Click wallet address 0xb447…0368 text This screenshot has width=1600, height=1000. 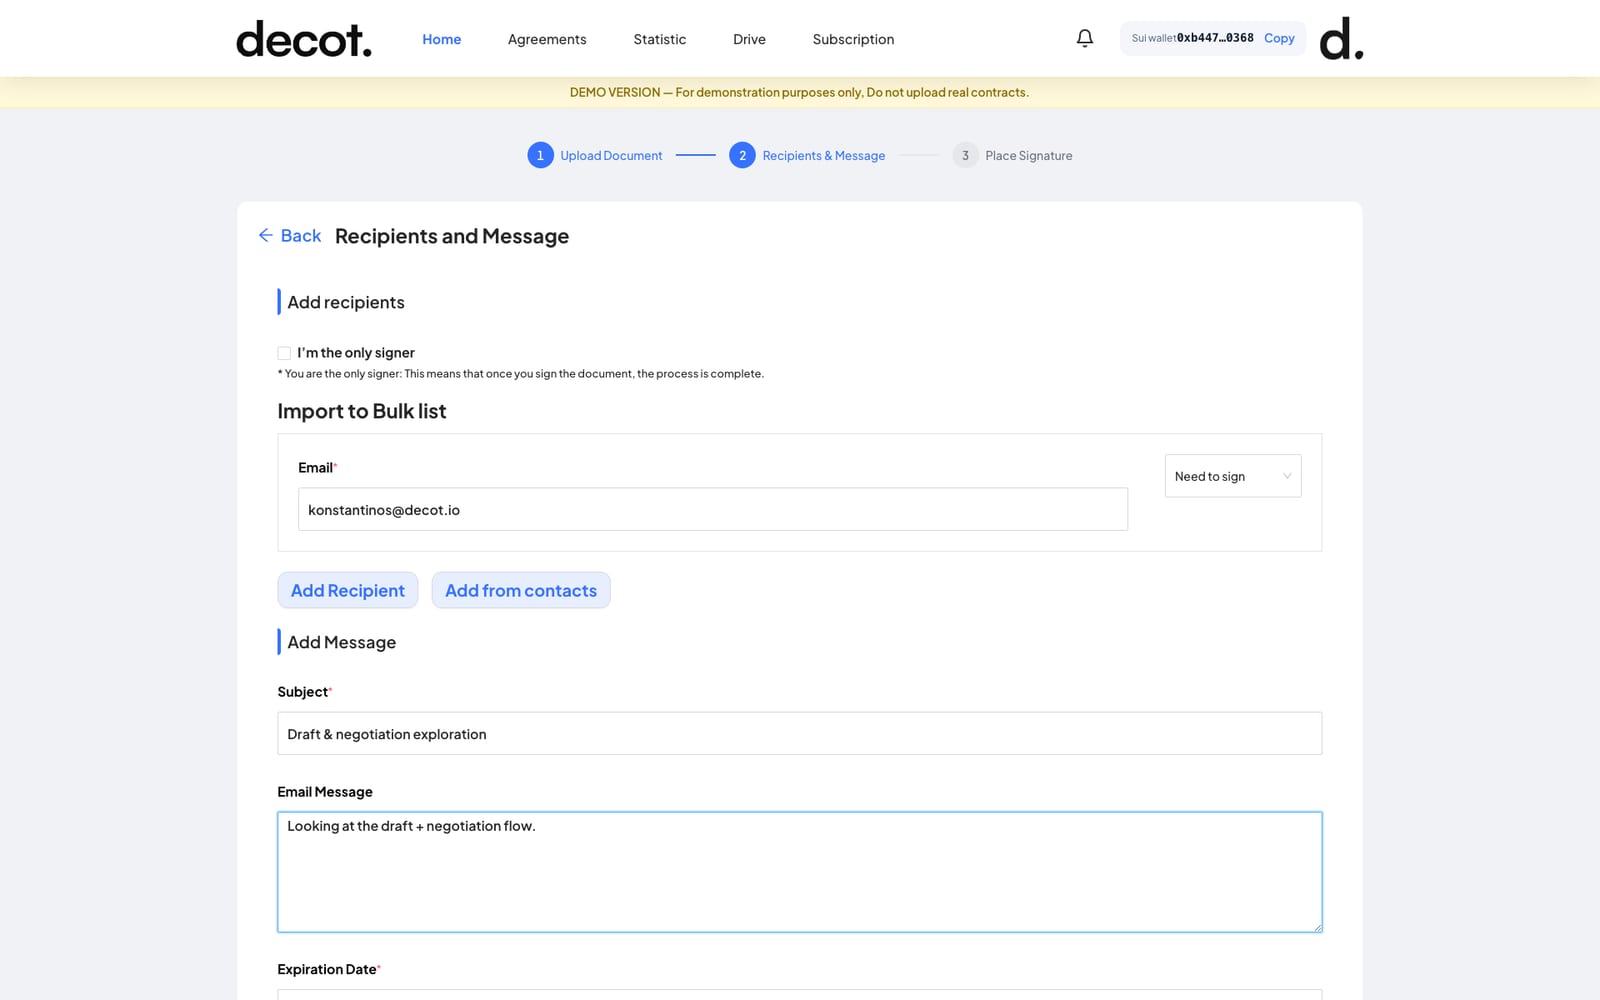pyautogui.click(x=1215, y=38)
